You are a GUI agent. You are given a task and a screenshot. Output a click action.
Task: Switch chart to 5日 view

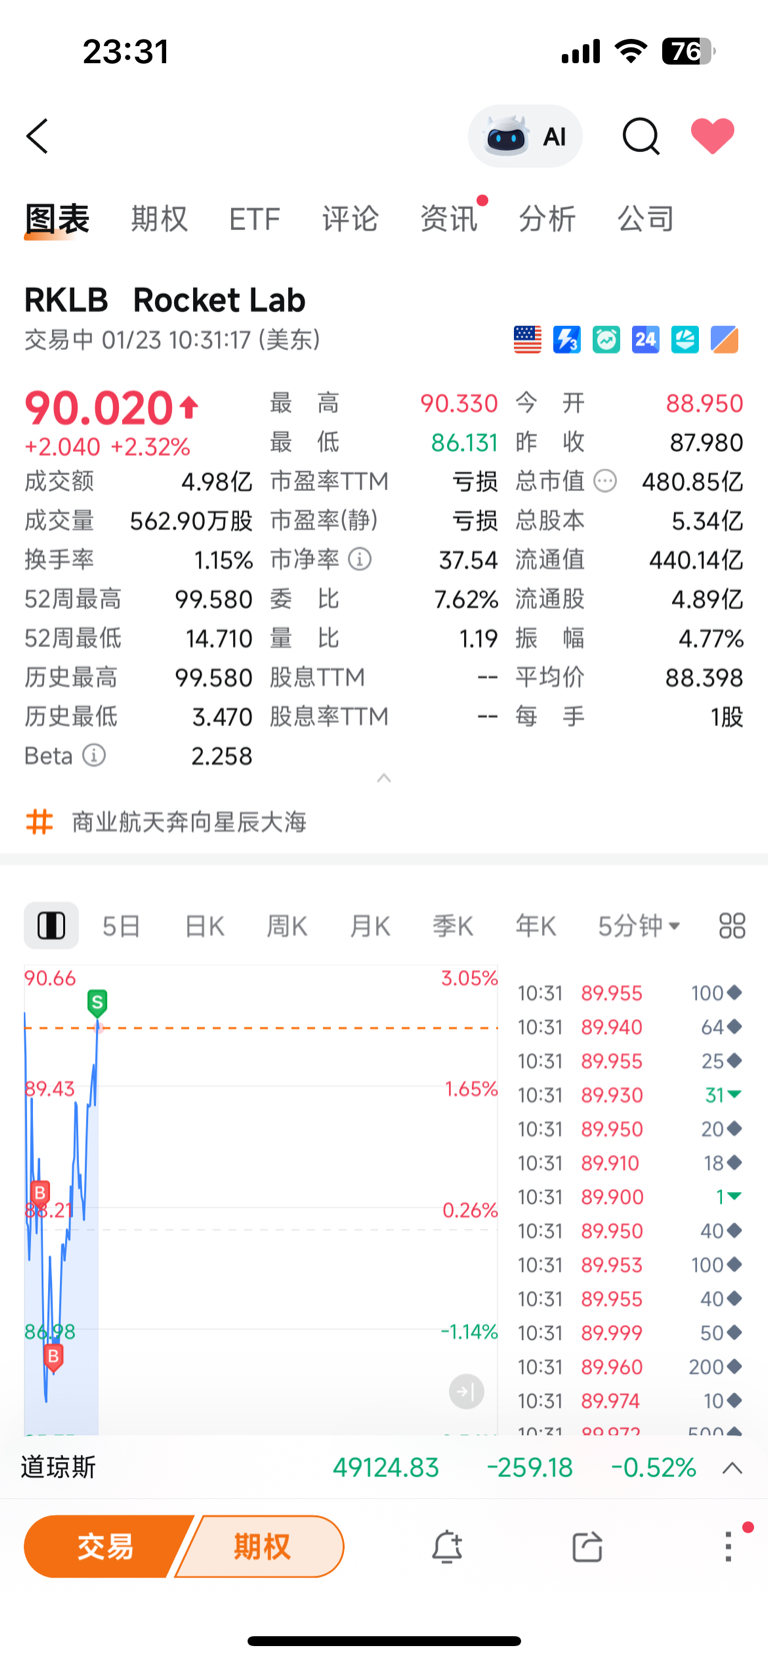click(x=121, y=926)
